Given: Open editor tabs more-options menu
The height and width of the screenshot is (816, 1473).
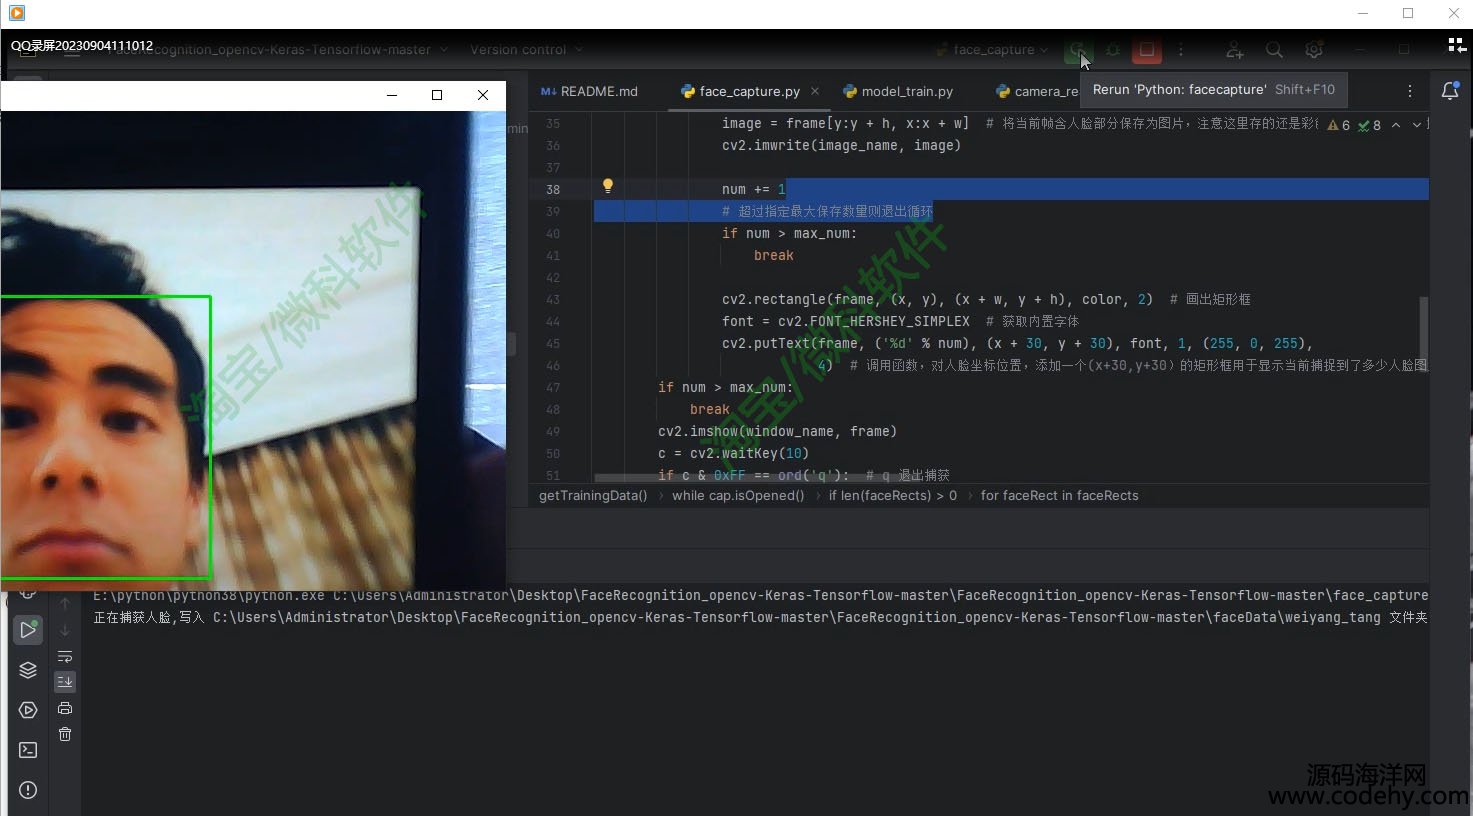Looking at the screenshot, I should pos(1410,91).
